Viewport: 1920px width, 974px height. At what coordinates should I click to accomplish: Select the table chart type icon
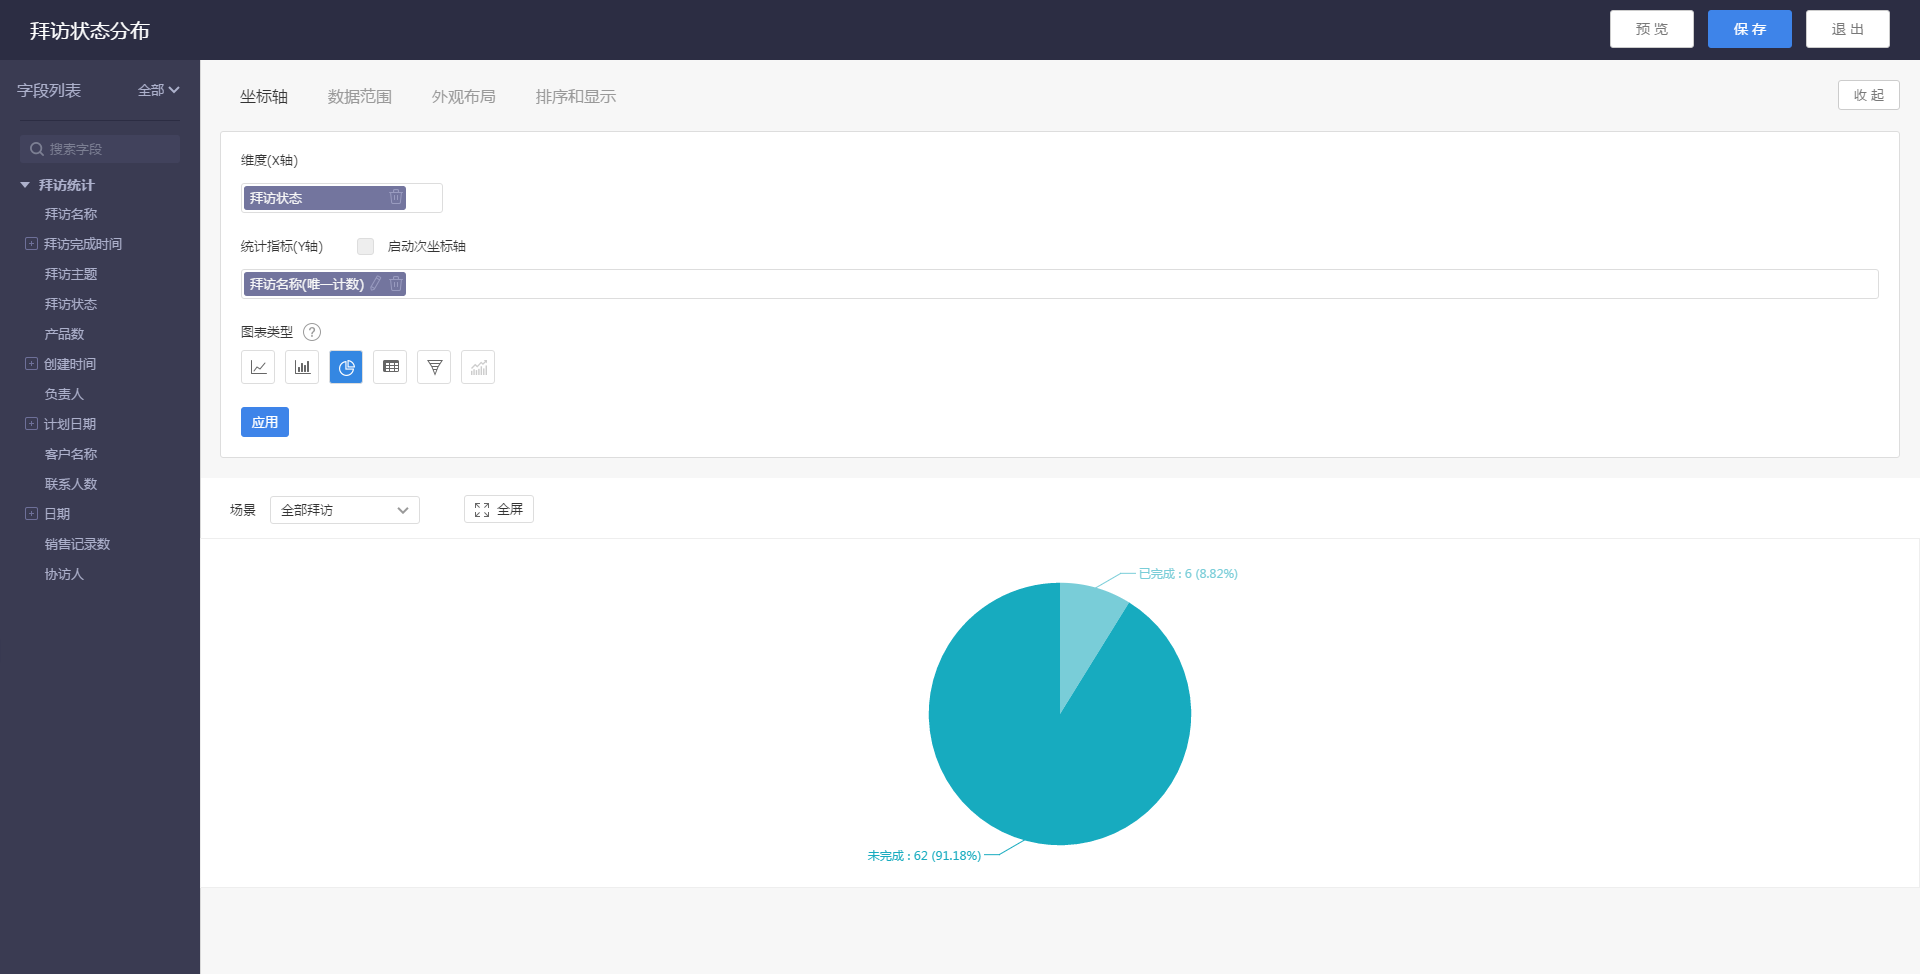point(390,367)
